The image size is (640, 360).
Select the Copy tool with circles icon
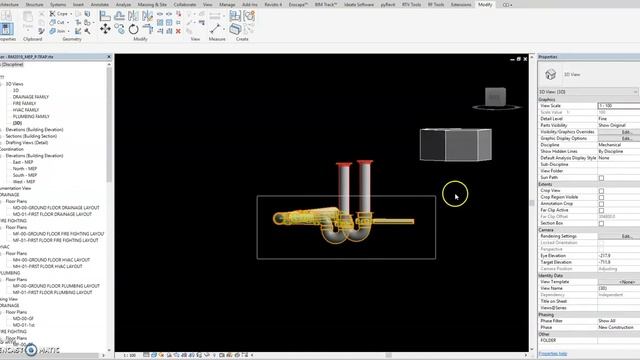119,29
